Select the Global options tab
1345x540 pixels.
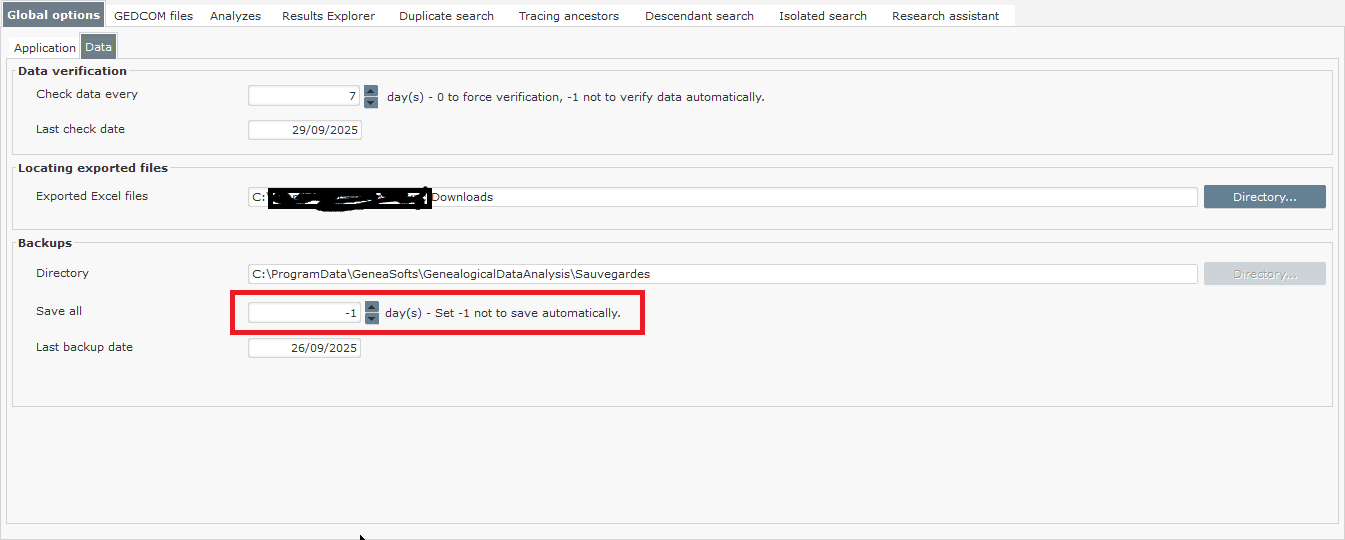(x=53, y=15)
